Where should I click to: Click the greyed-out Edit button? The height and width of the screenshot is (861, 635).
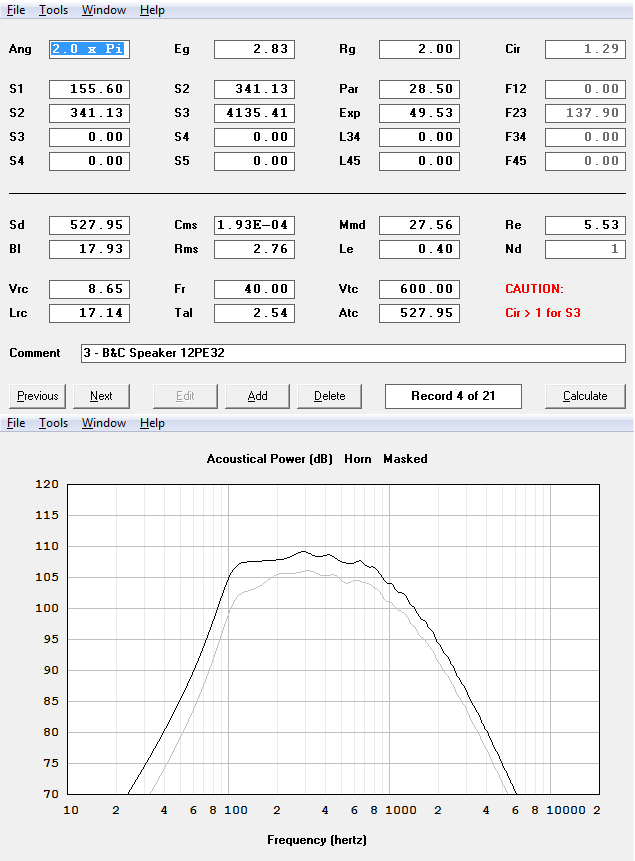point(185,396)
